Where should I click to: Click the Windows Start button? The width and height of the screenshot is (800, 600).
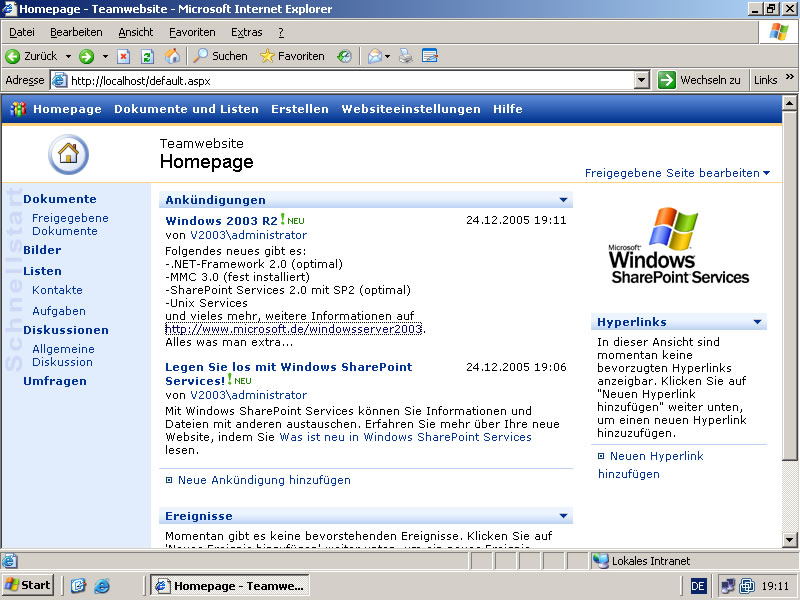[x=28, y=585]
